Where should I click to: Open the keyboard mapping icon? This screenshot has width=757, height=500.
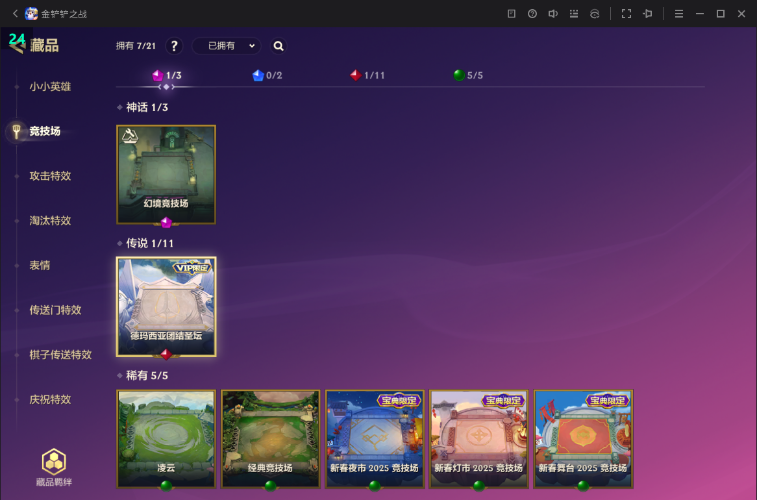pos(574,14)
